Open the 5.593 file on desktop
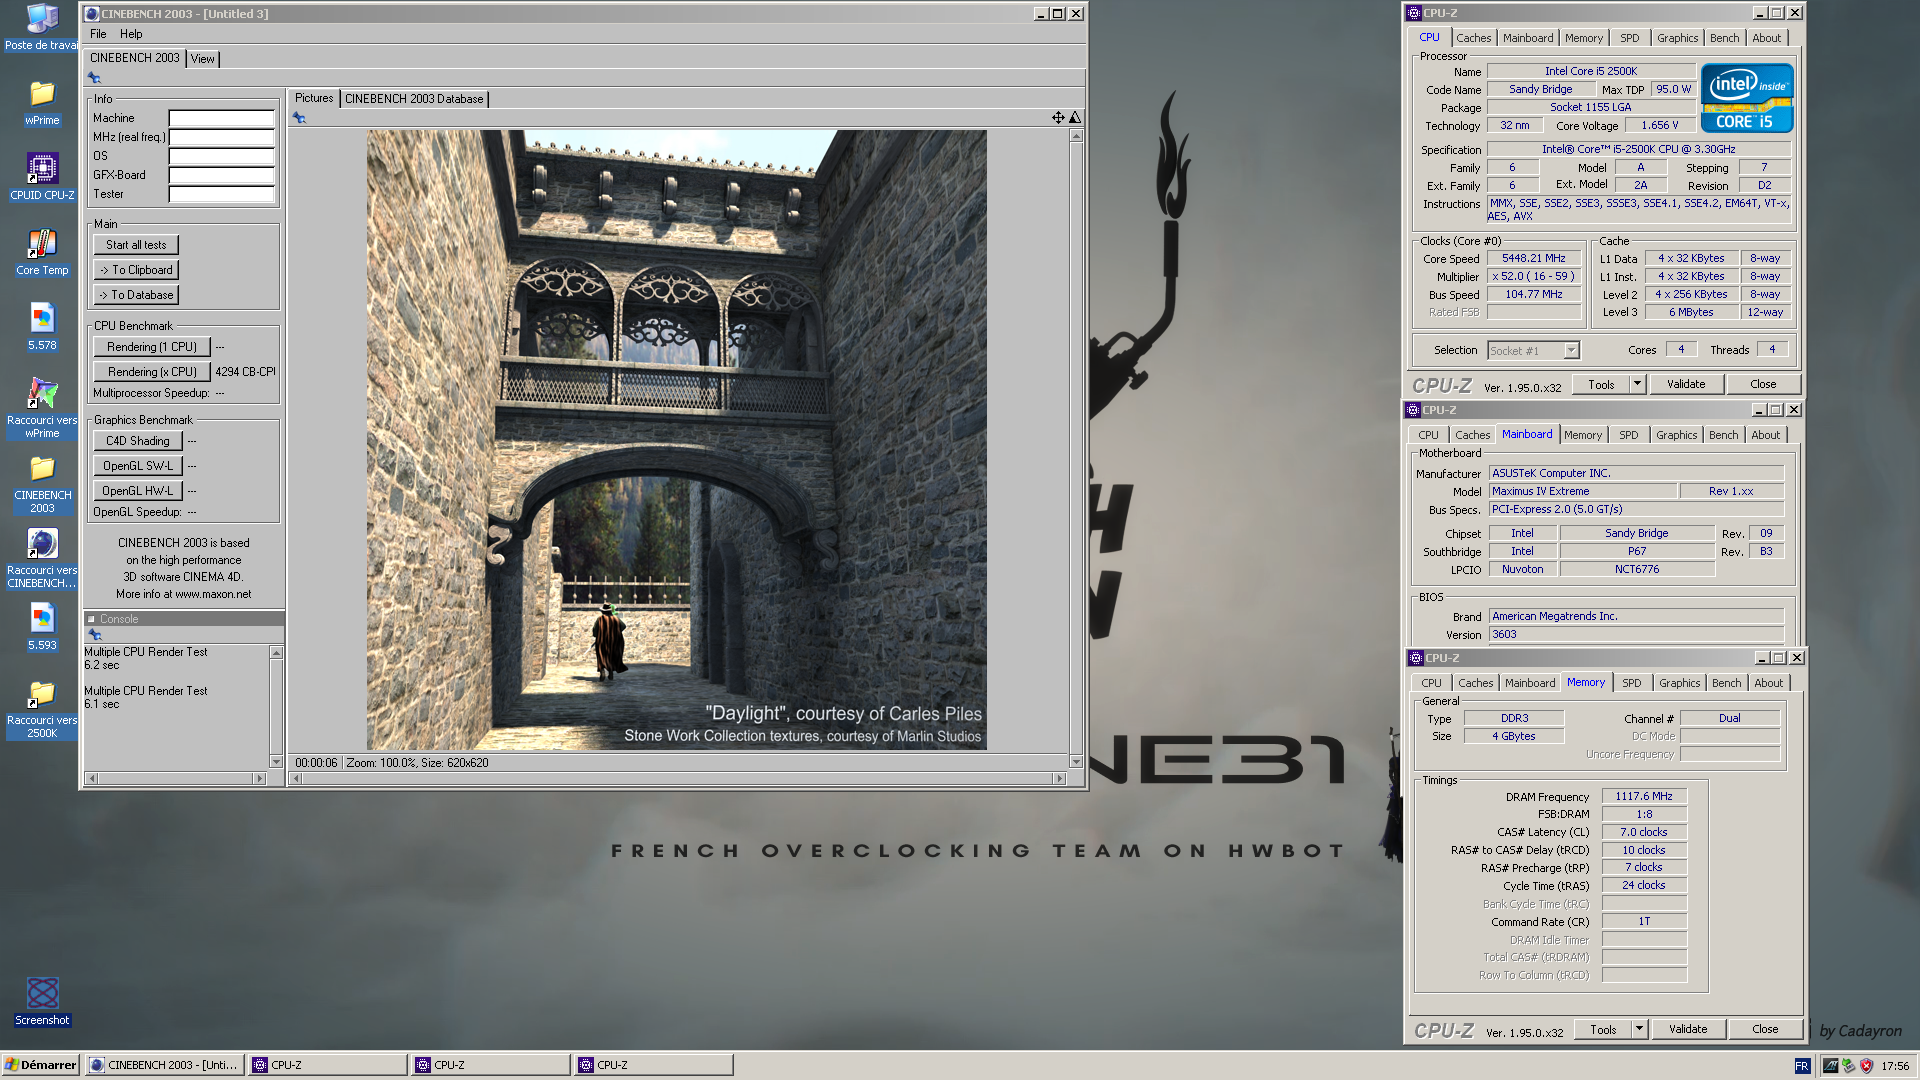The width and height of the screenshot is (1920, 1080). [42, 627]
